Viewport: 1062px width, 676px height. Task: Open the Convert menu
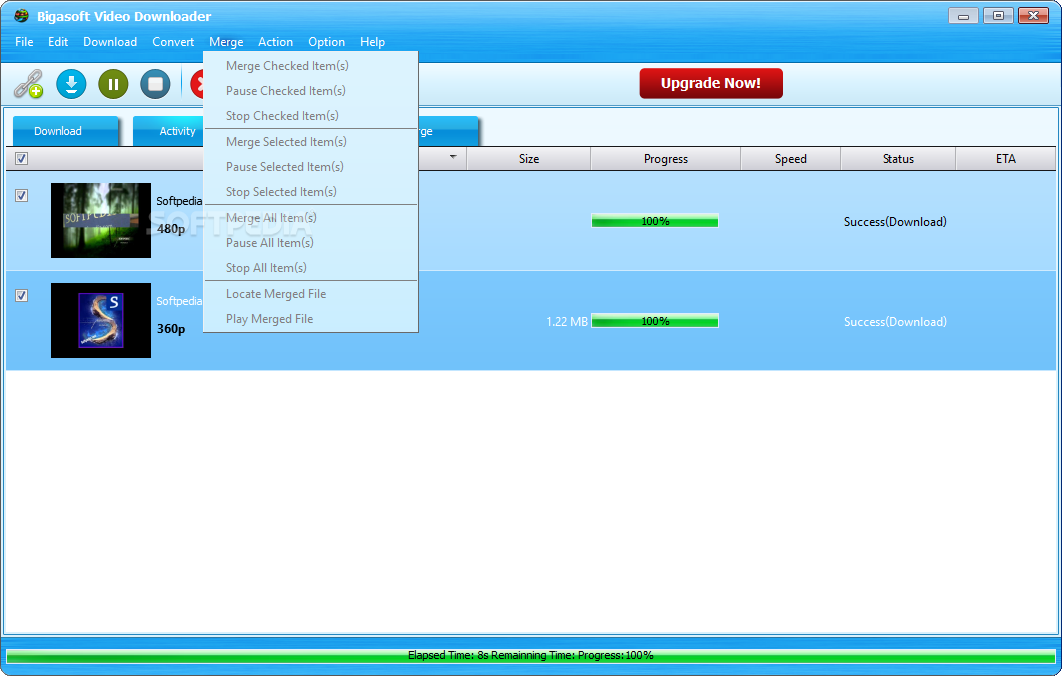click(173, 42)
